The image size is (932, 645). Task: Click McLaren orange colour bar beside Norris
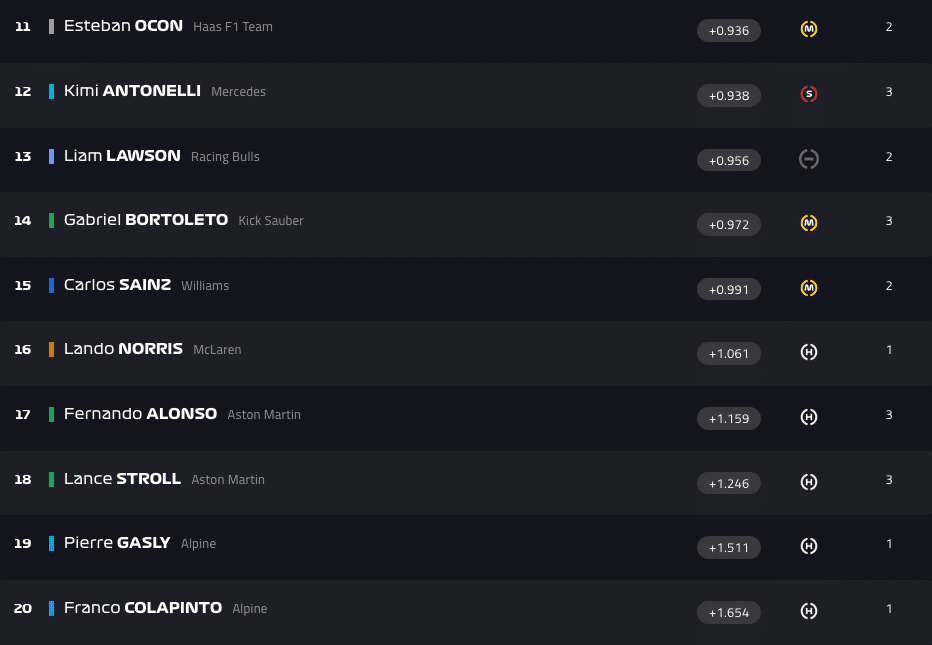(x=51, y=349)
